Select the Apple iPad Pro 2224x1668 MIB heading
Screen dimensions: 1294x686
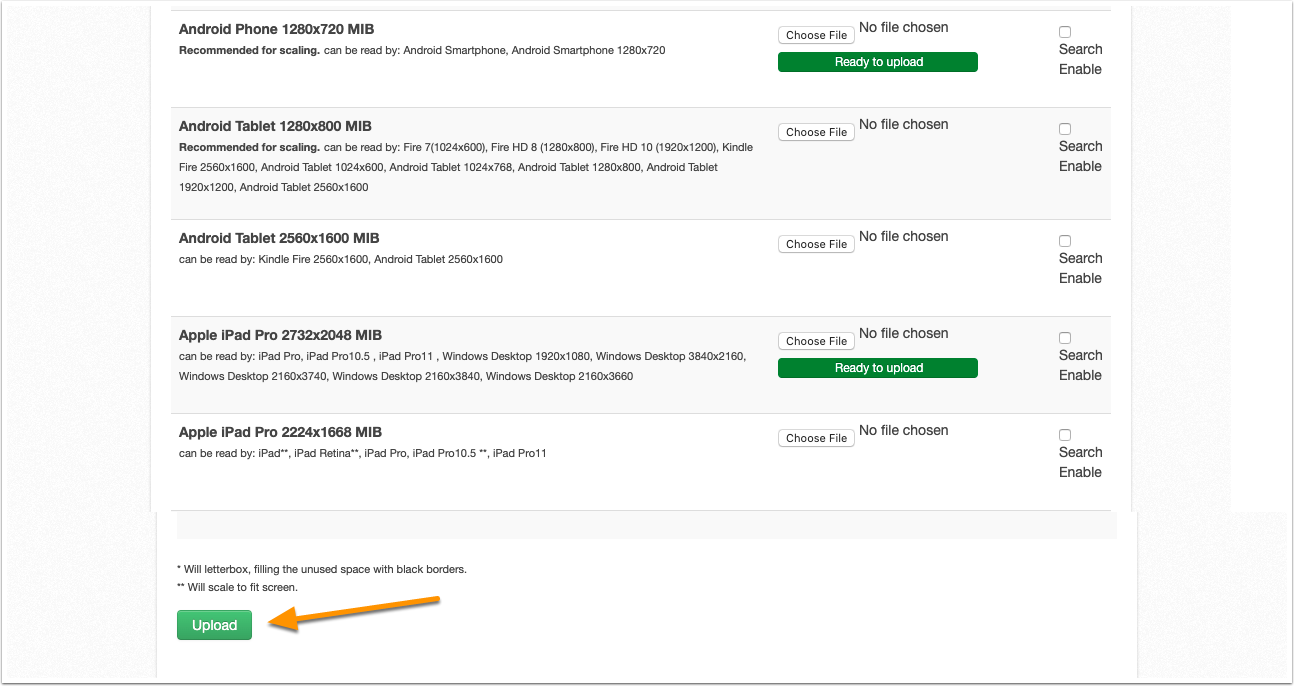click(280, 432)
